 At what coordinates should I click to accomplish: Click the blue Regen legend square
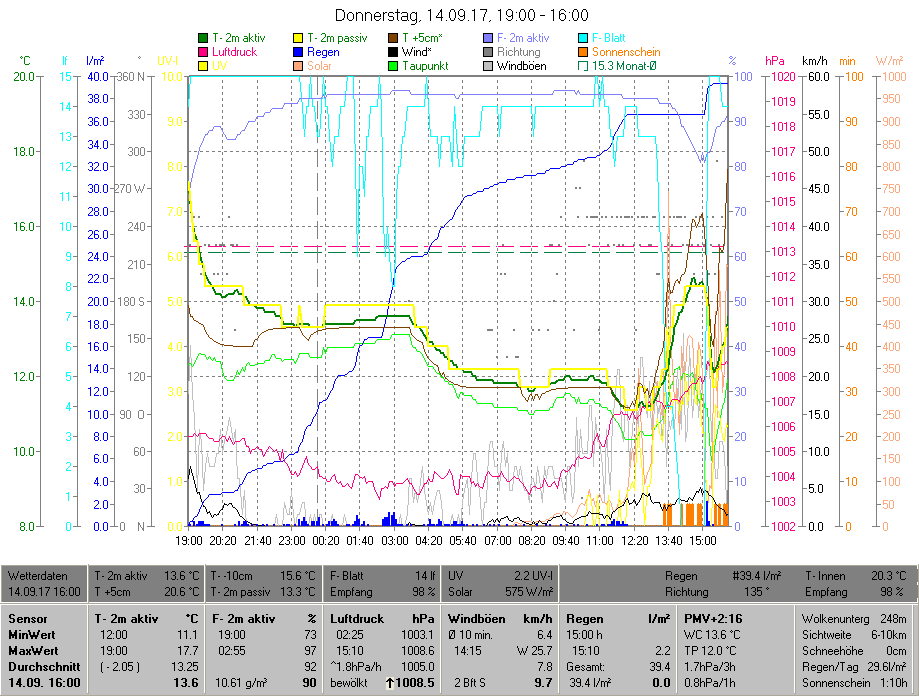(299, 52)
